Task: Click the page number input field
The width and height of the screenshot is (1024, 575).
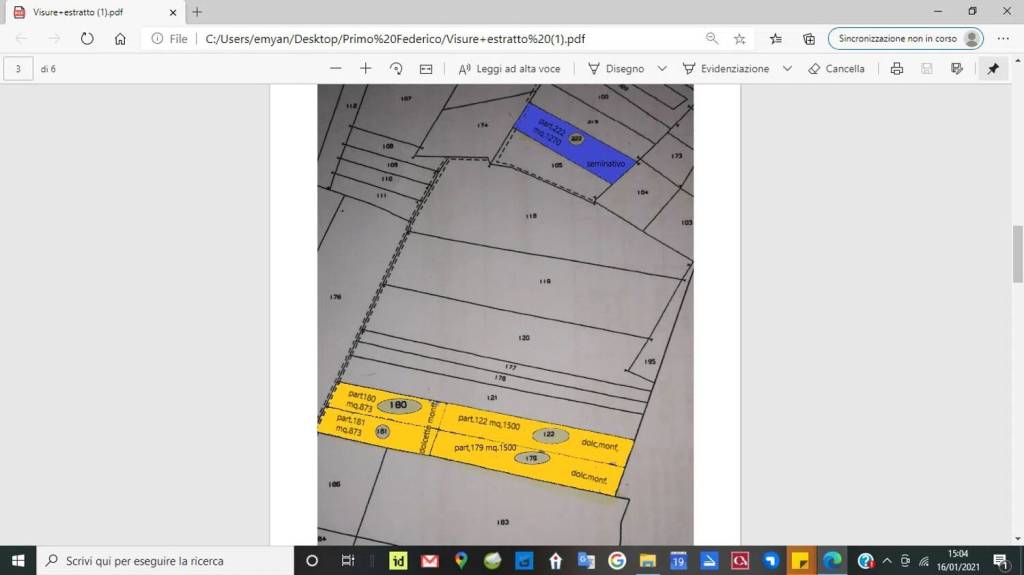Action: (18, 69)
